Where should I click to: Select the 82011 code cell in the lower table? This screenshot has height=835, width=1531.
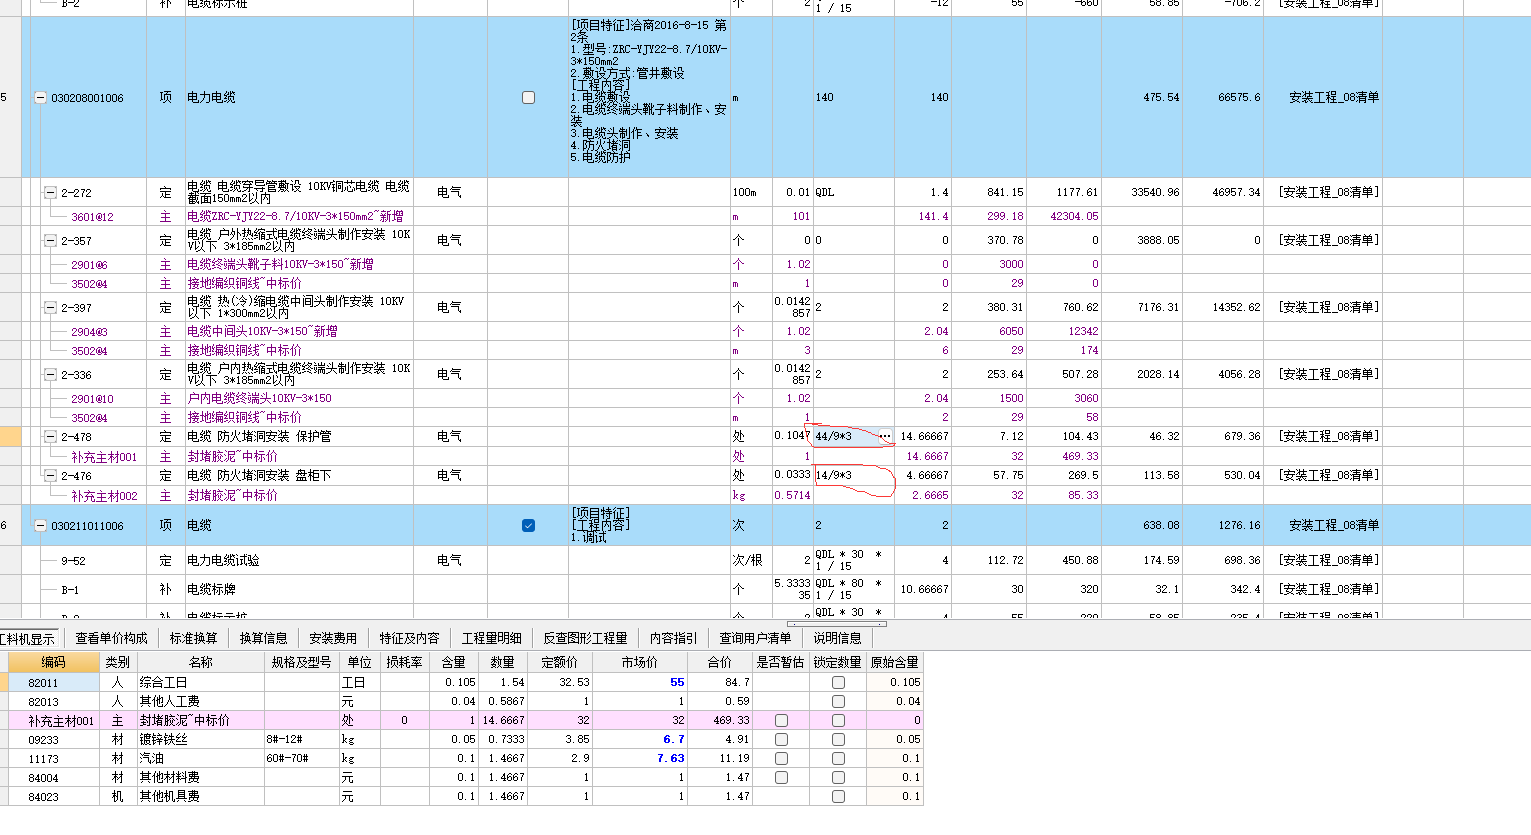click(54, 682)
